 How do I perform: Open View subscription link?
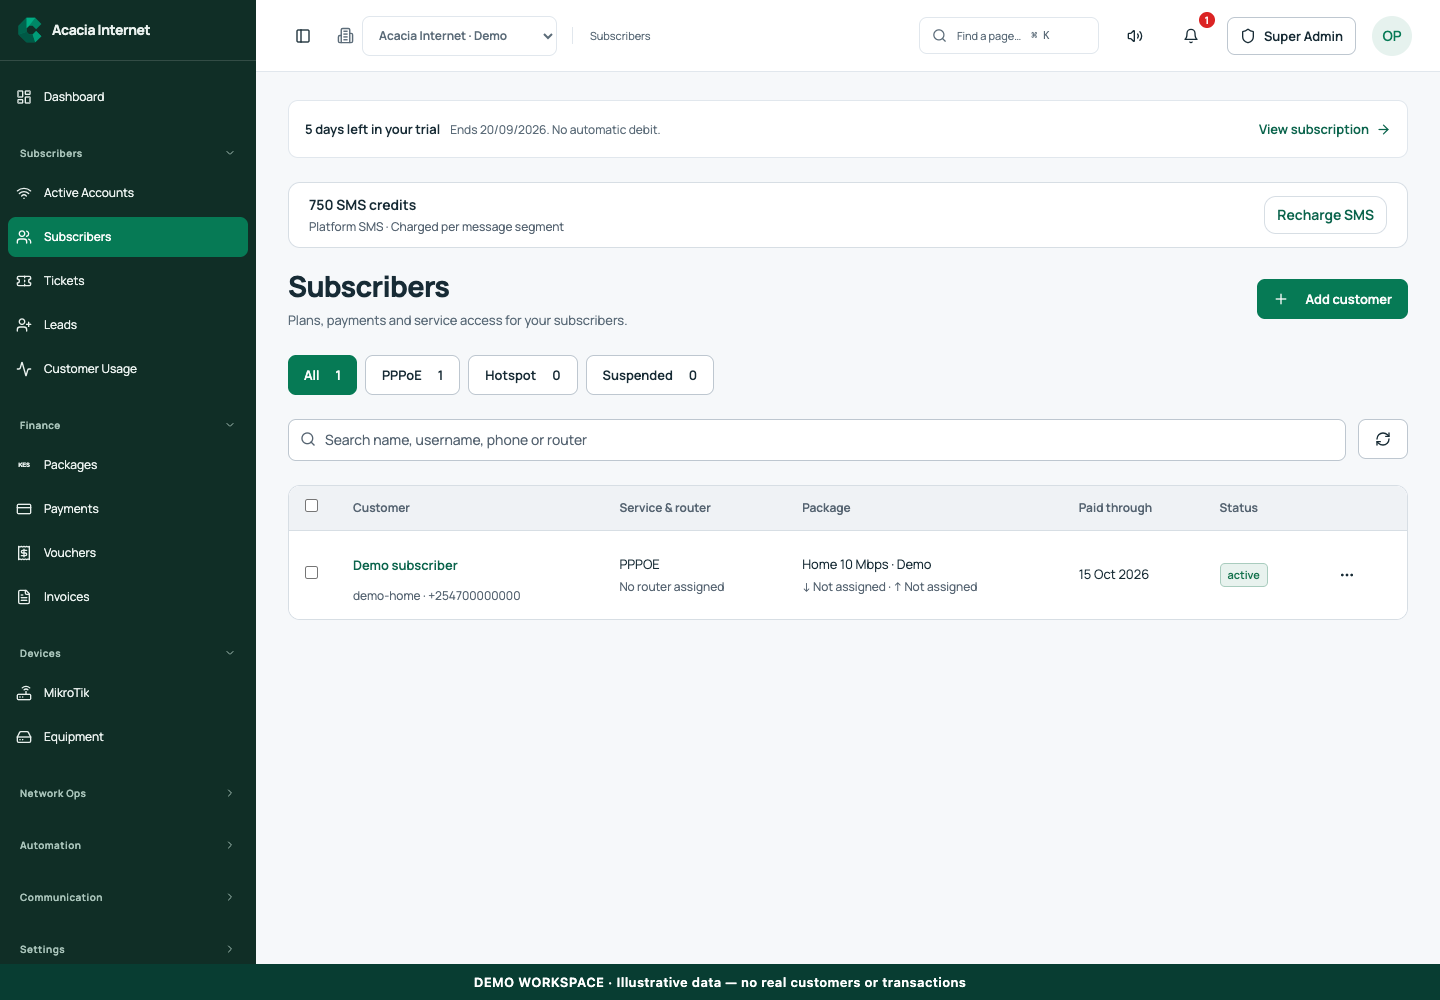[x=1324, y=129]
